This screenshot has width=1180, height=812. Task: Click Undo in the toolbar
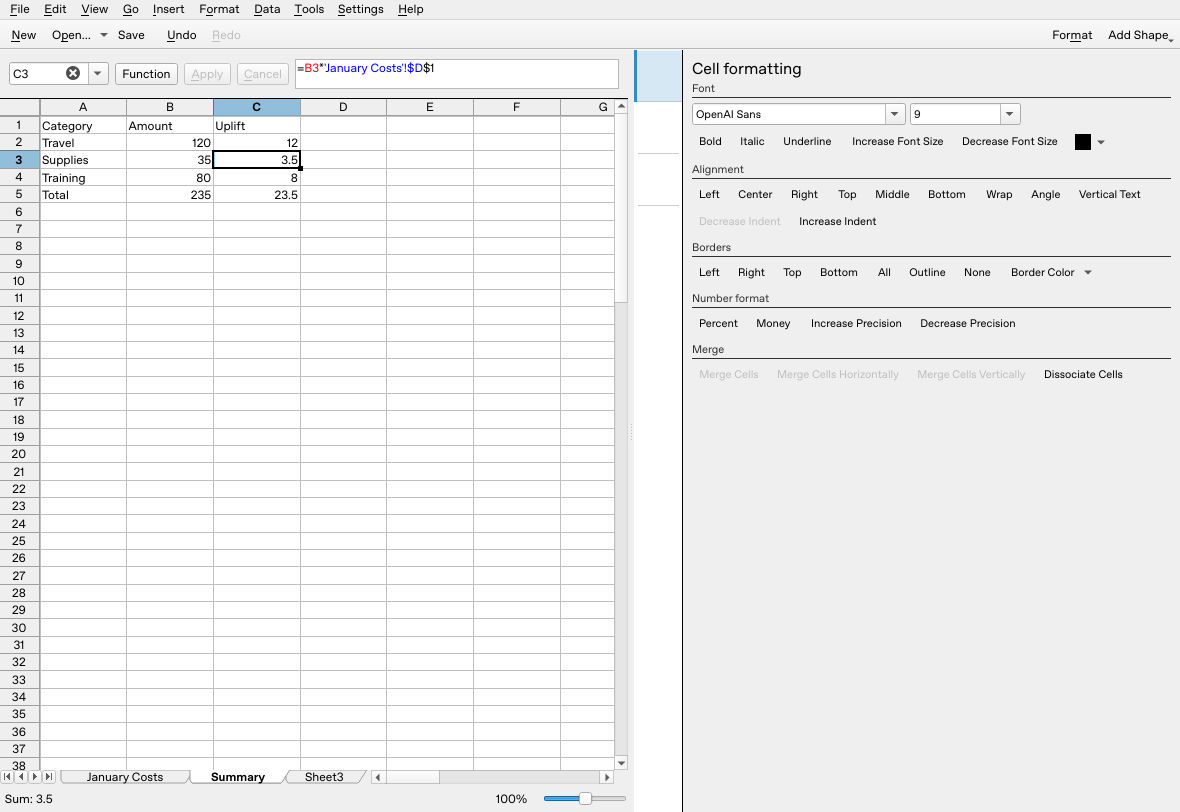tap(181, 35)
